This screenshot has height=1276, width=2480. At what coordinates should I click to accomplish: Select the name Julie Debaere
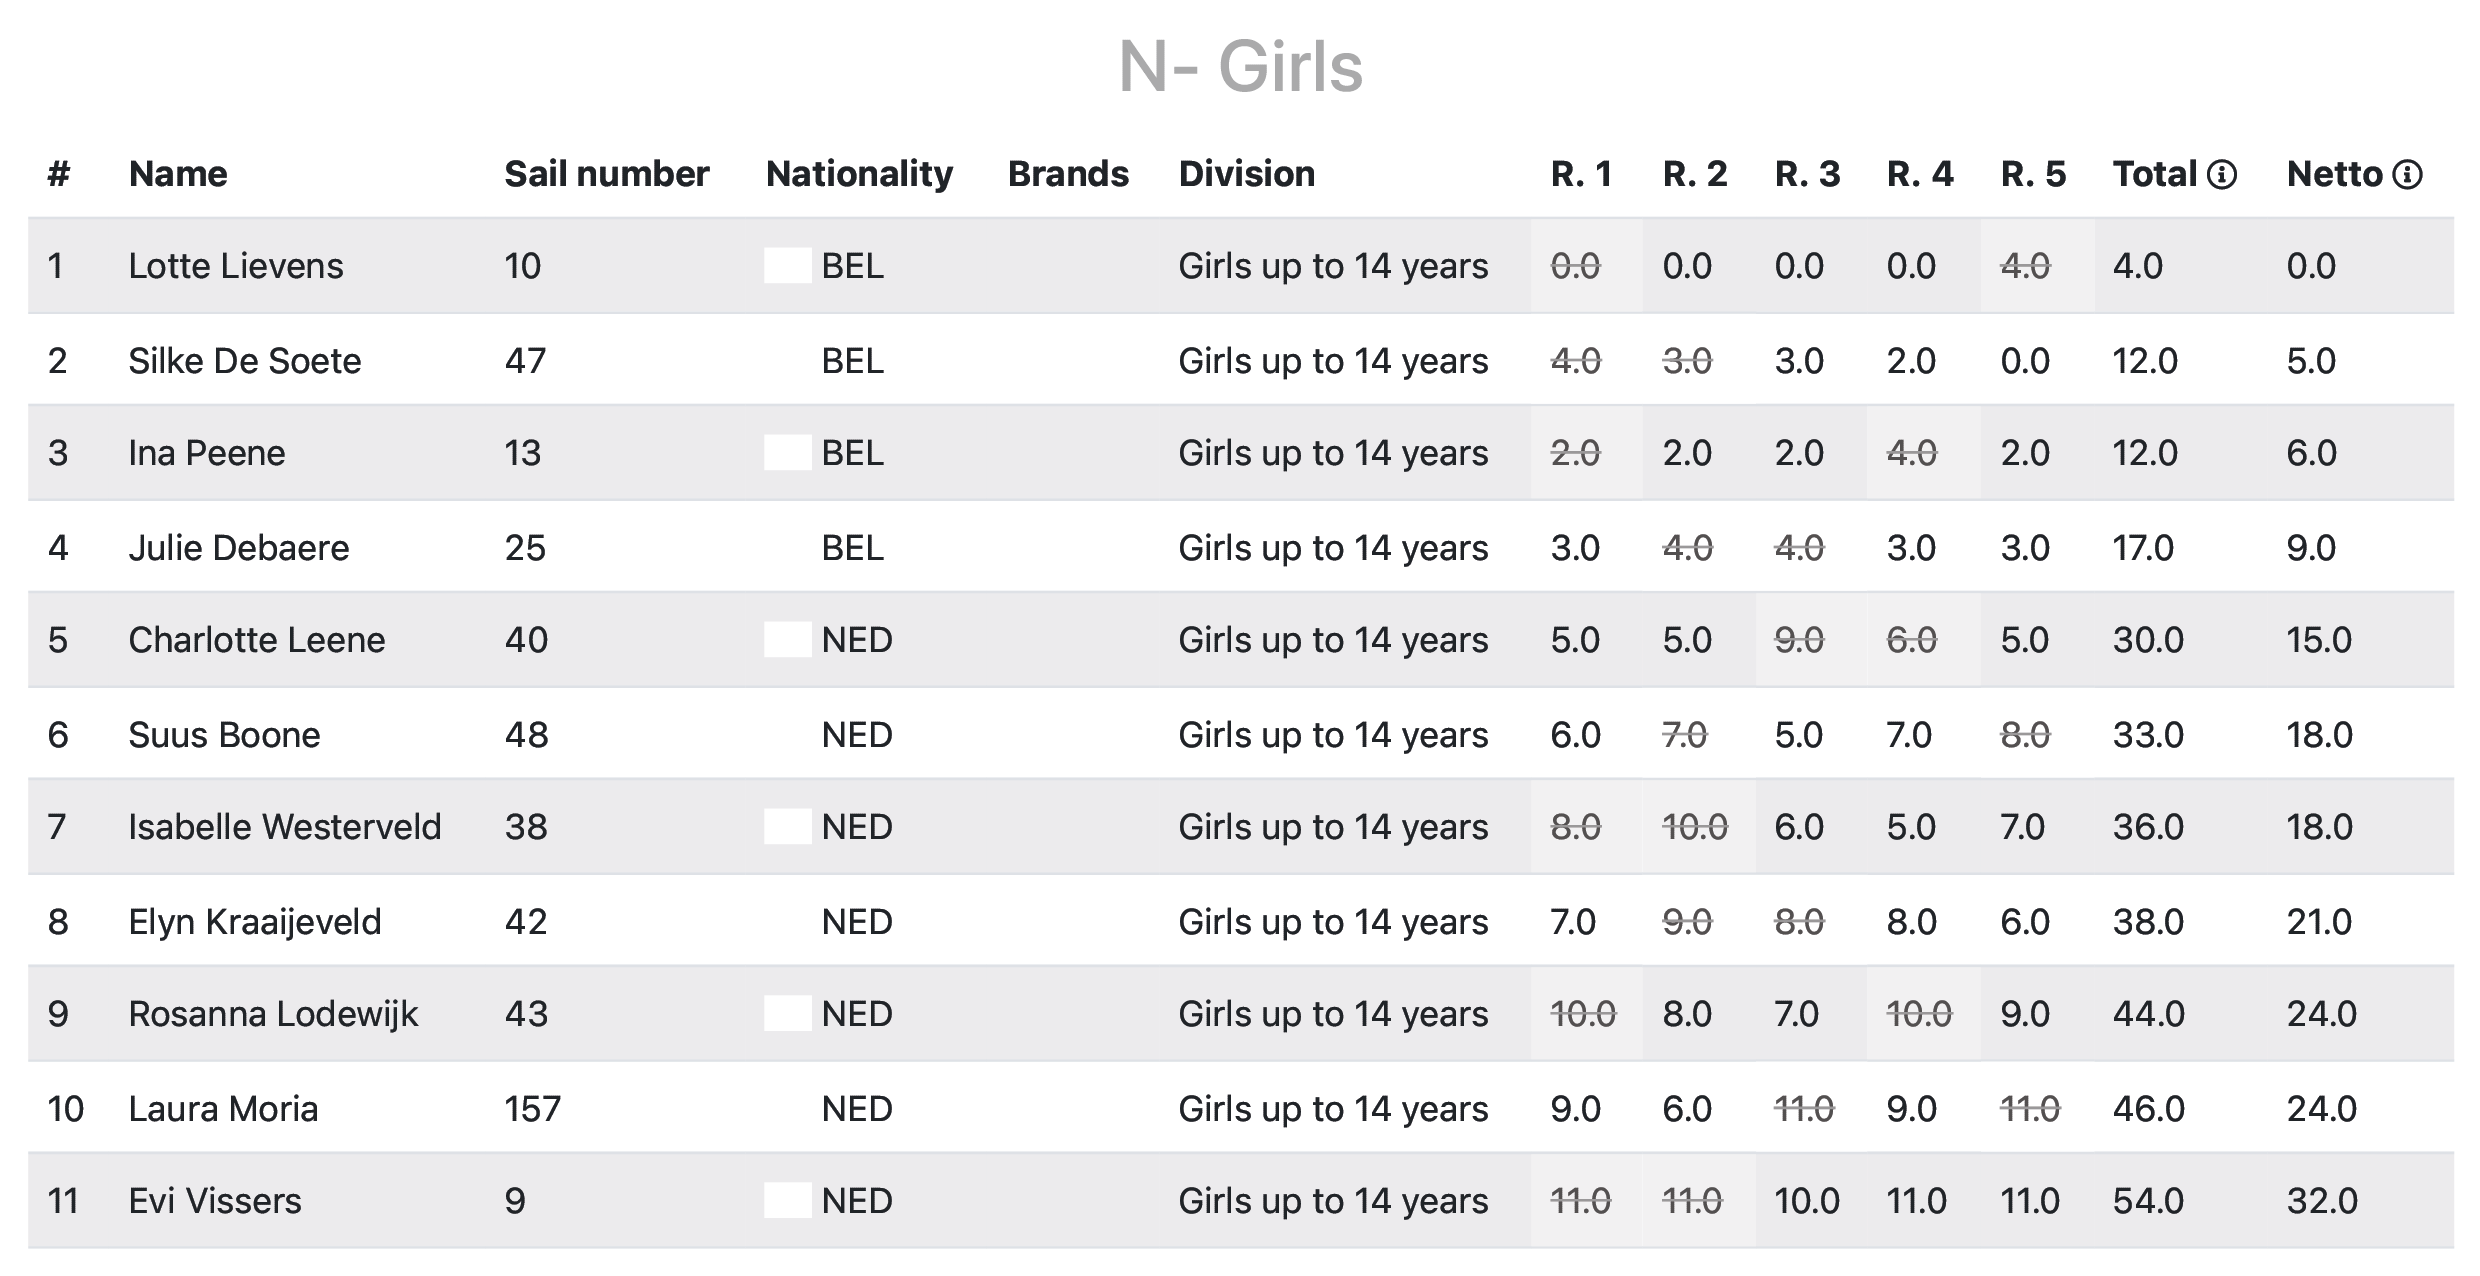239,548
